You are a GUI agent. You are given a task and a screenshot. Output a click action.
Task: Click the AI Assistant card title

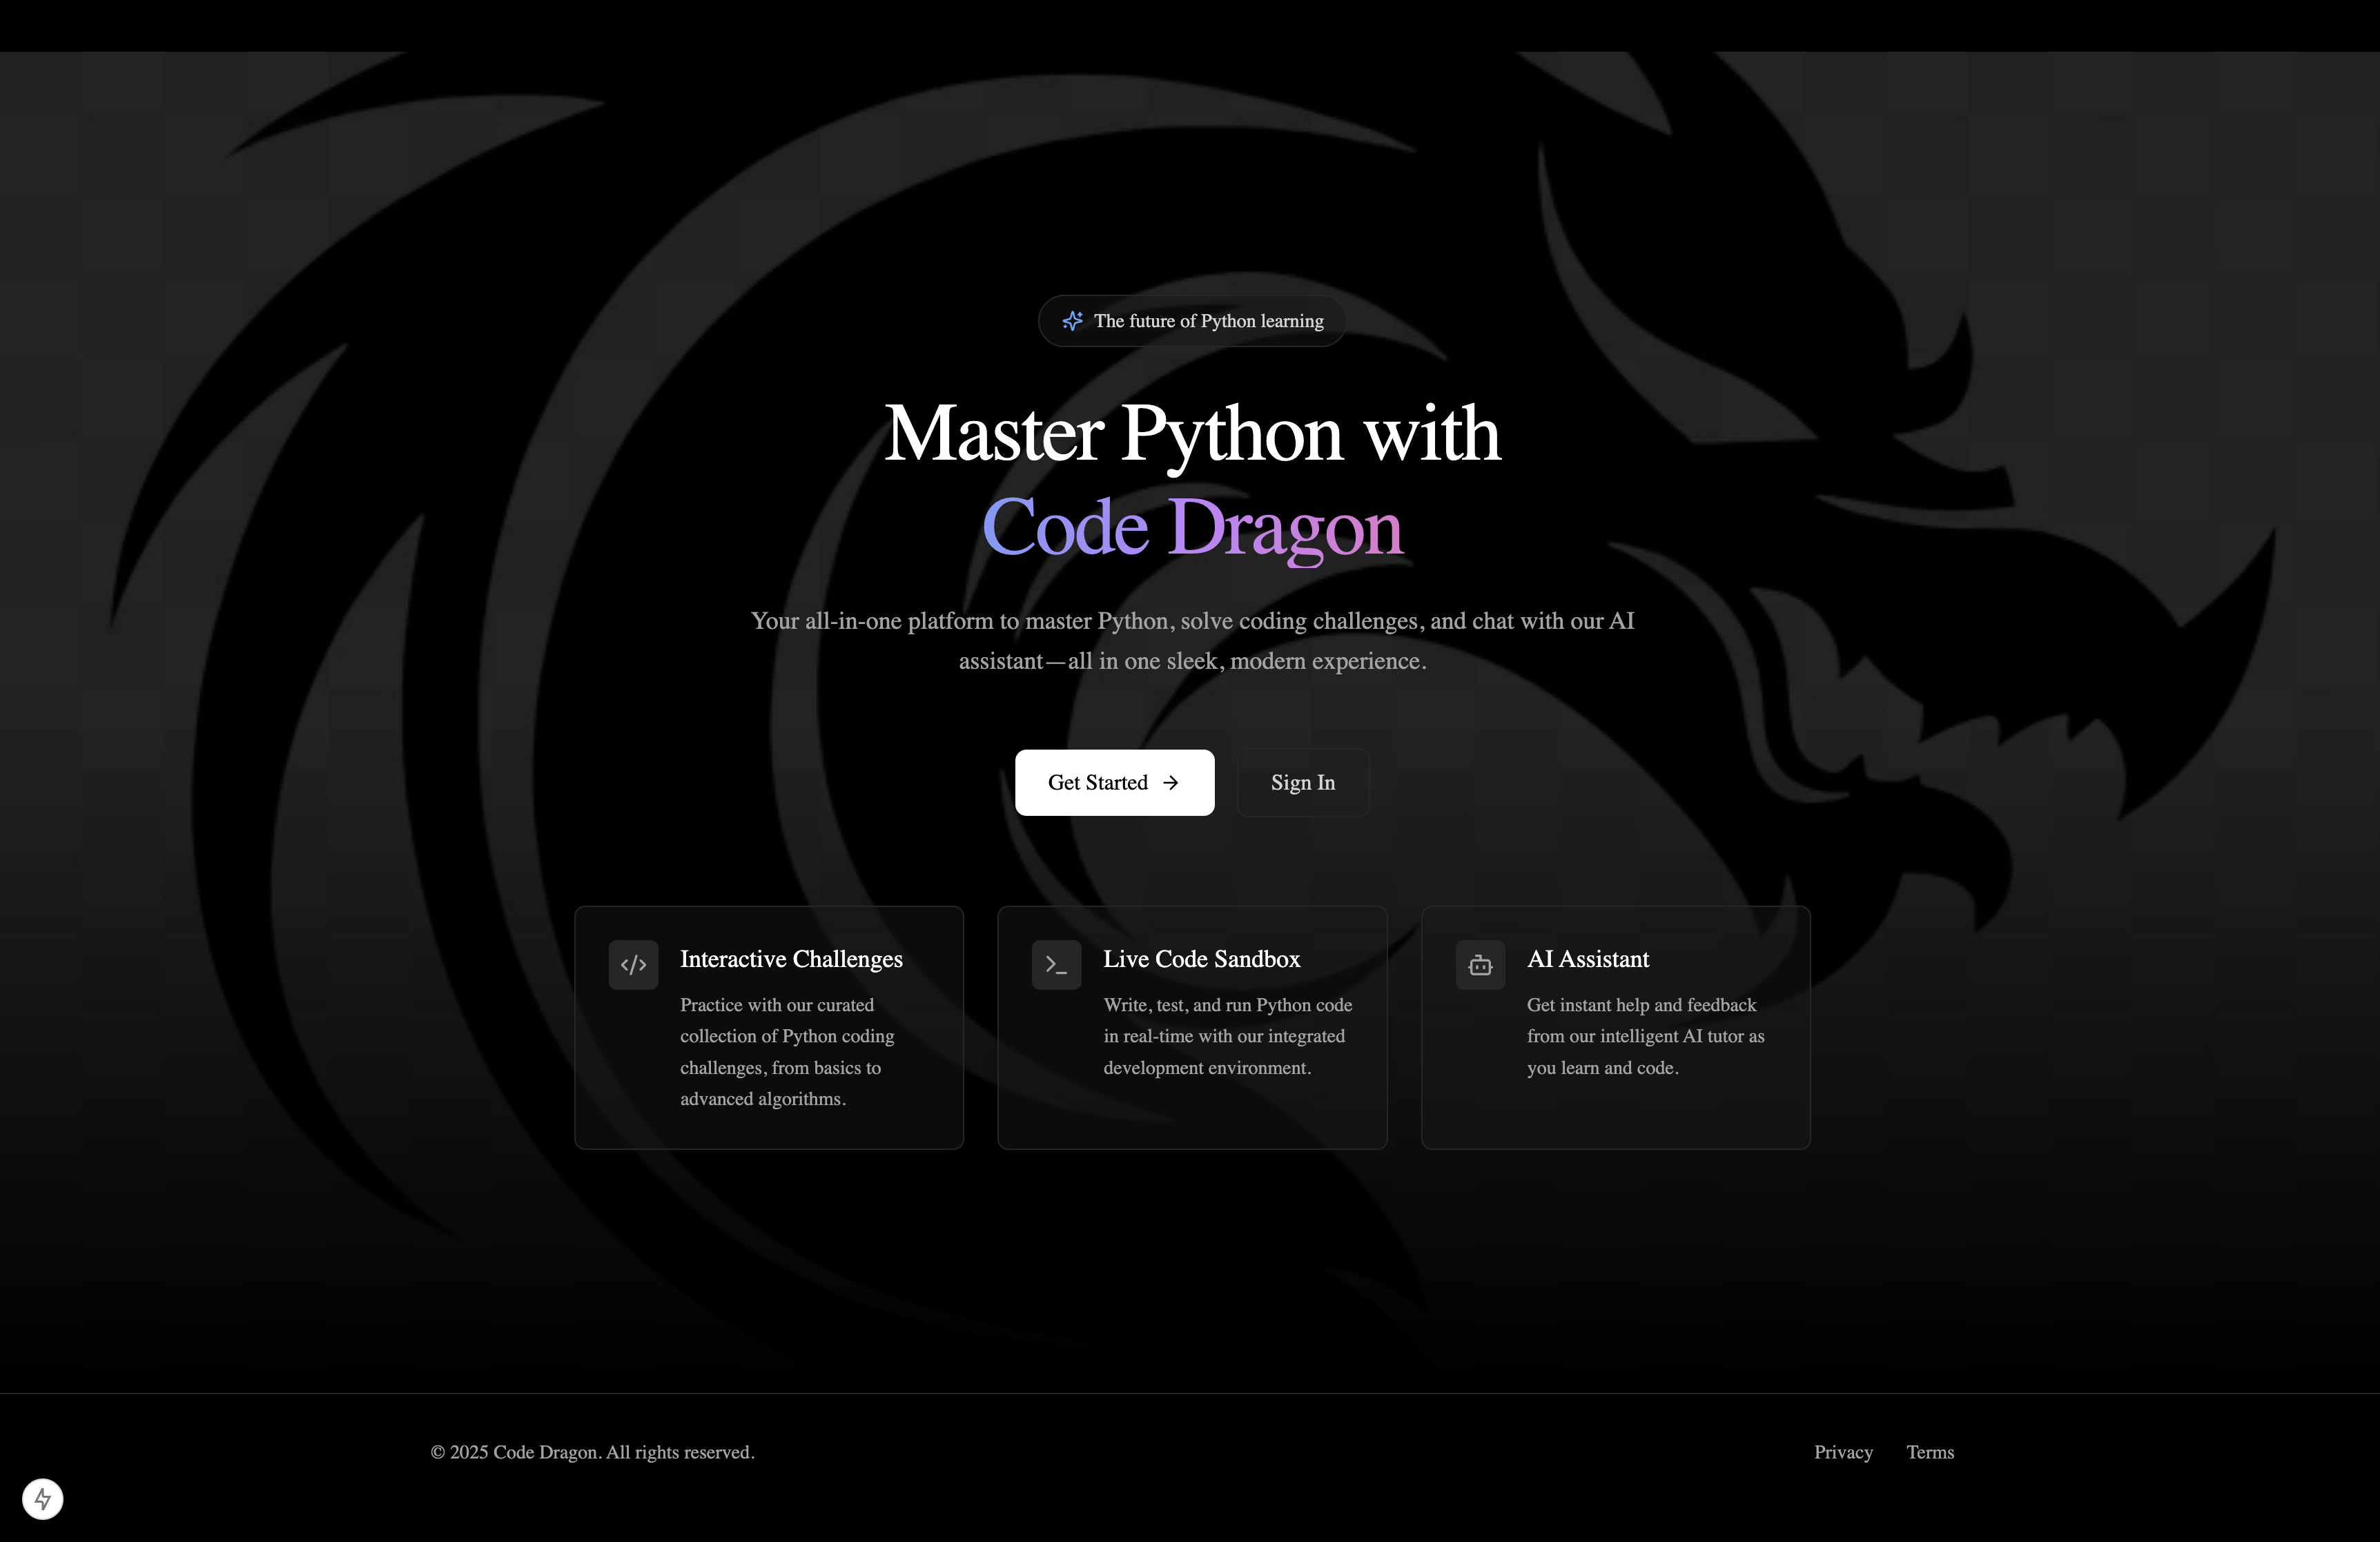coord(1587,959)
